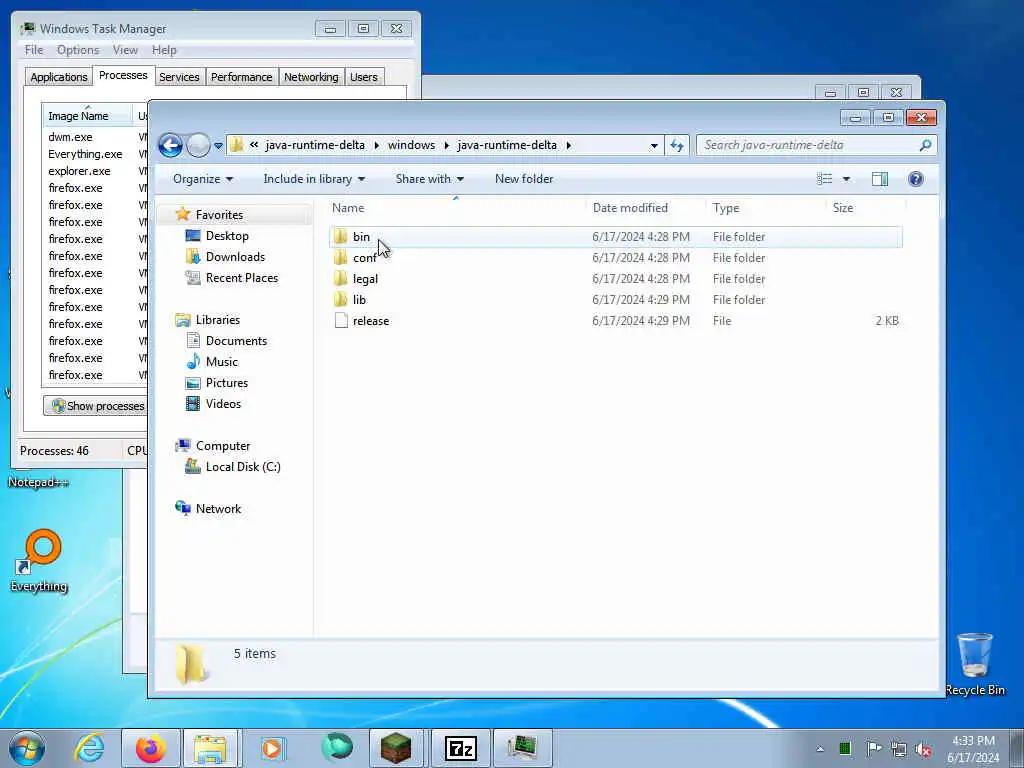Open 7-Zip from the taskbar
This screenshot has width=1024, height=768.
460,748
